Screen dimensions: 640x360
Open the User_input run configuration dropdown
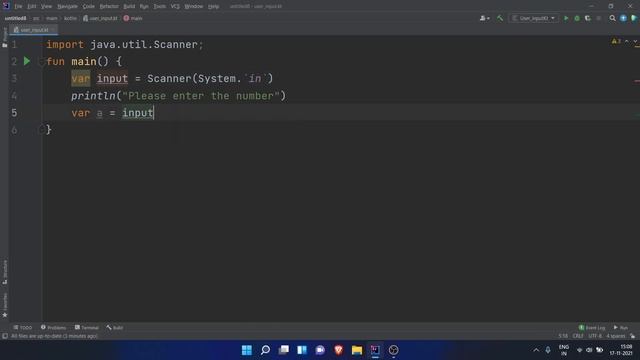click(534, 18)
